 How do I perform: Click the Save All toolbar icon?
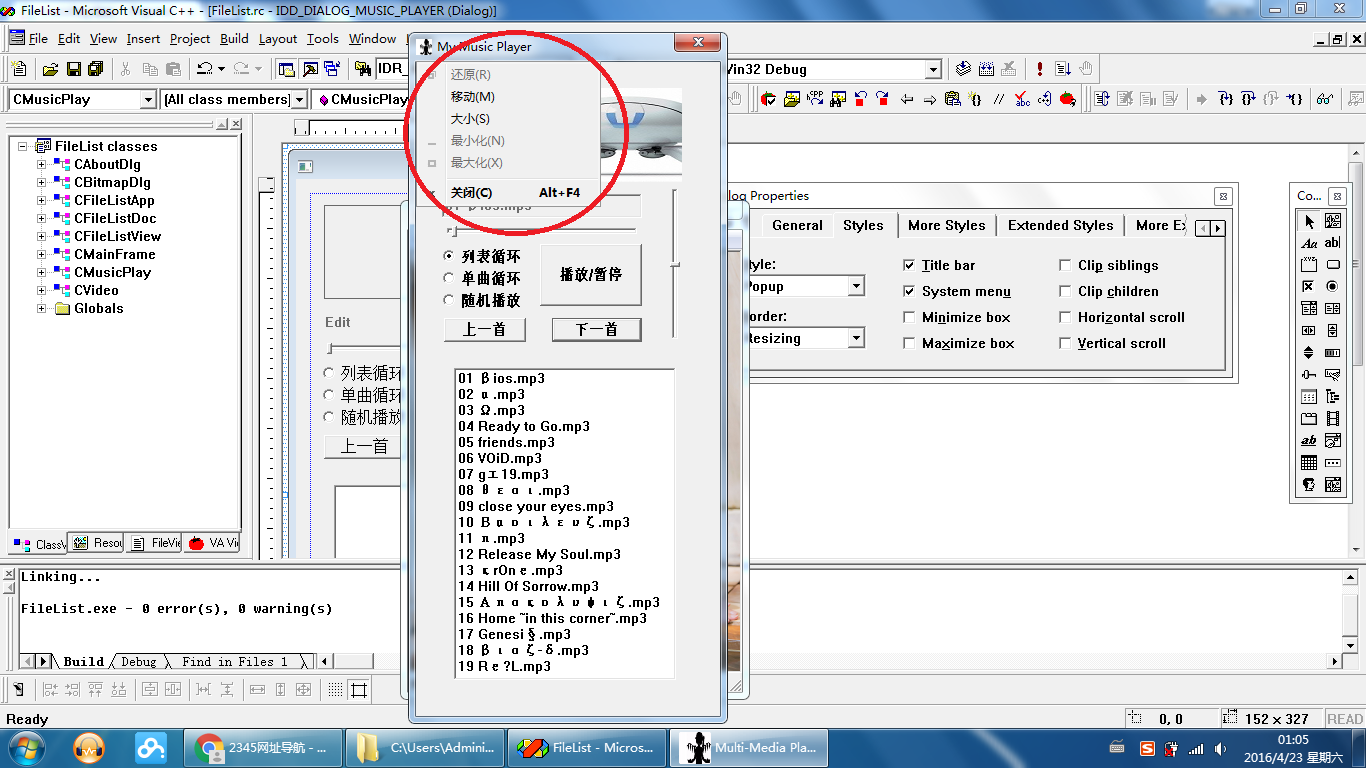click(96, 69)
